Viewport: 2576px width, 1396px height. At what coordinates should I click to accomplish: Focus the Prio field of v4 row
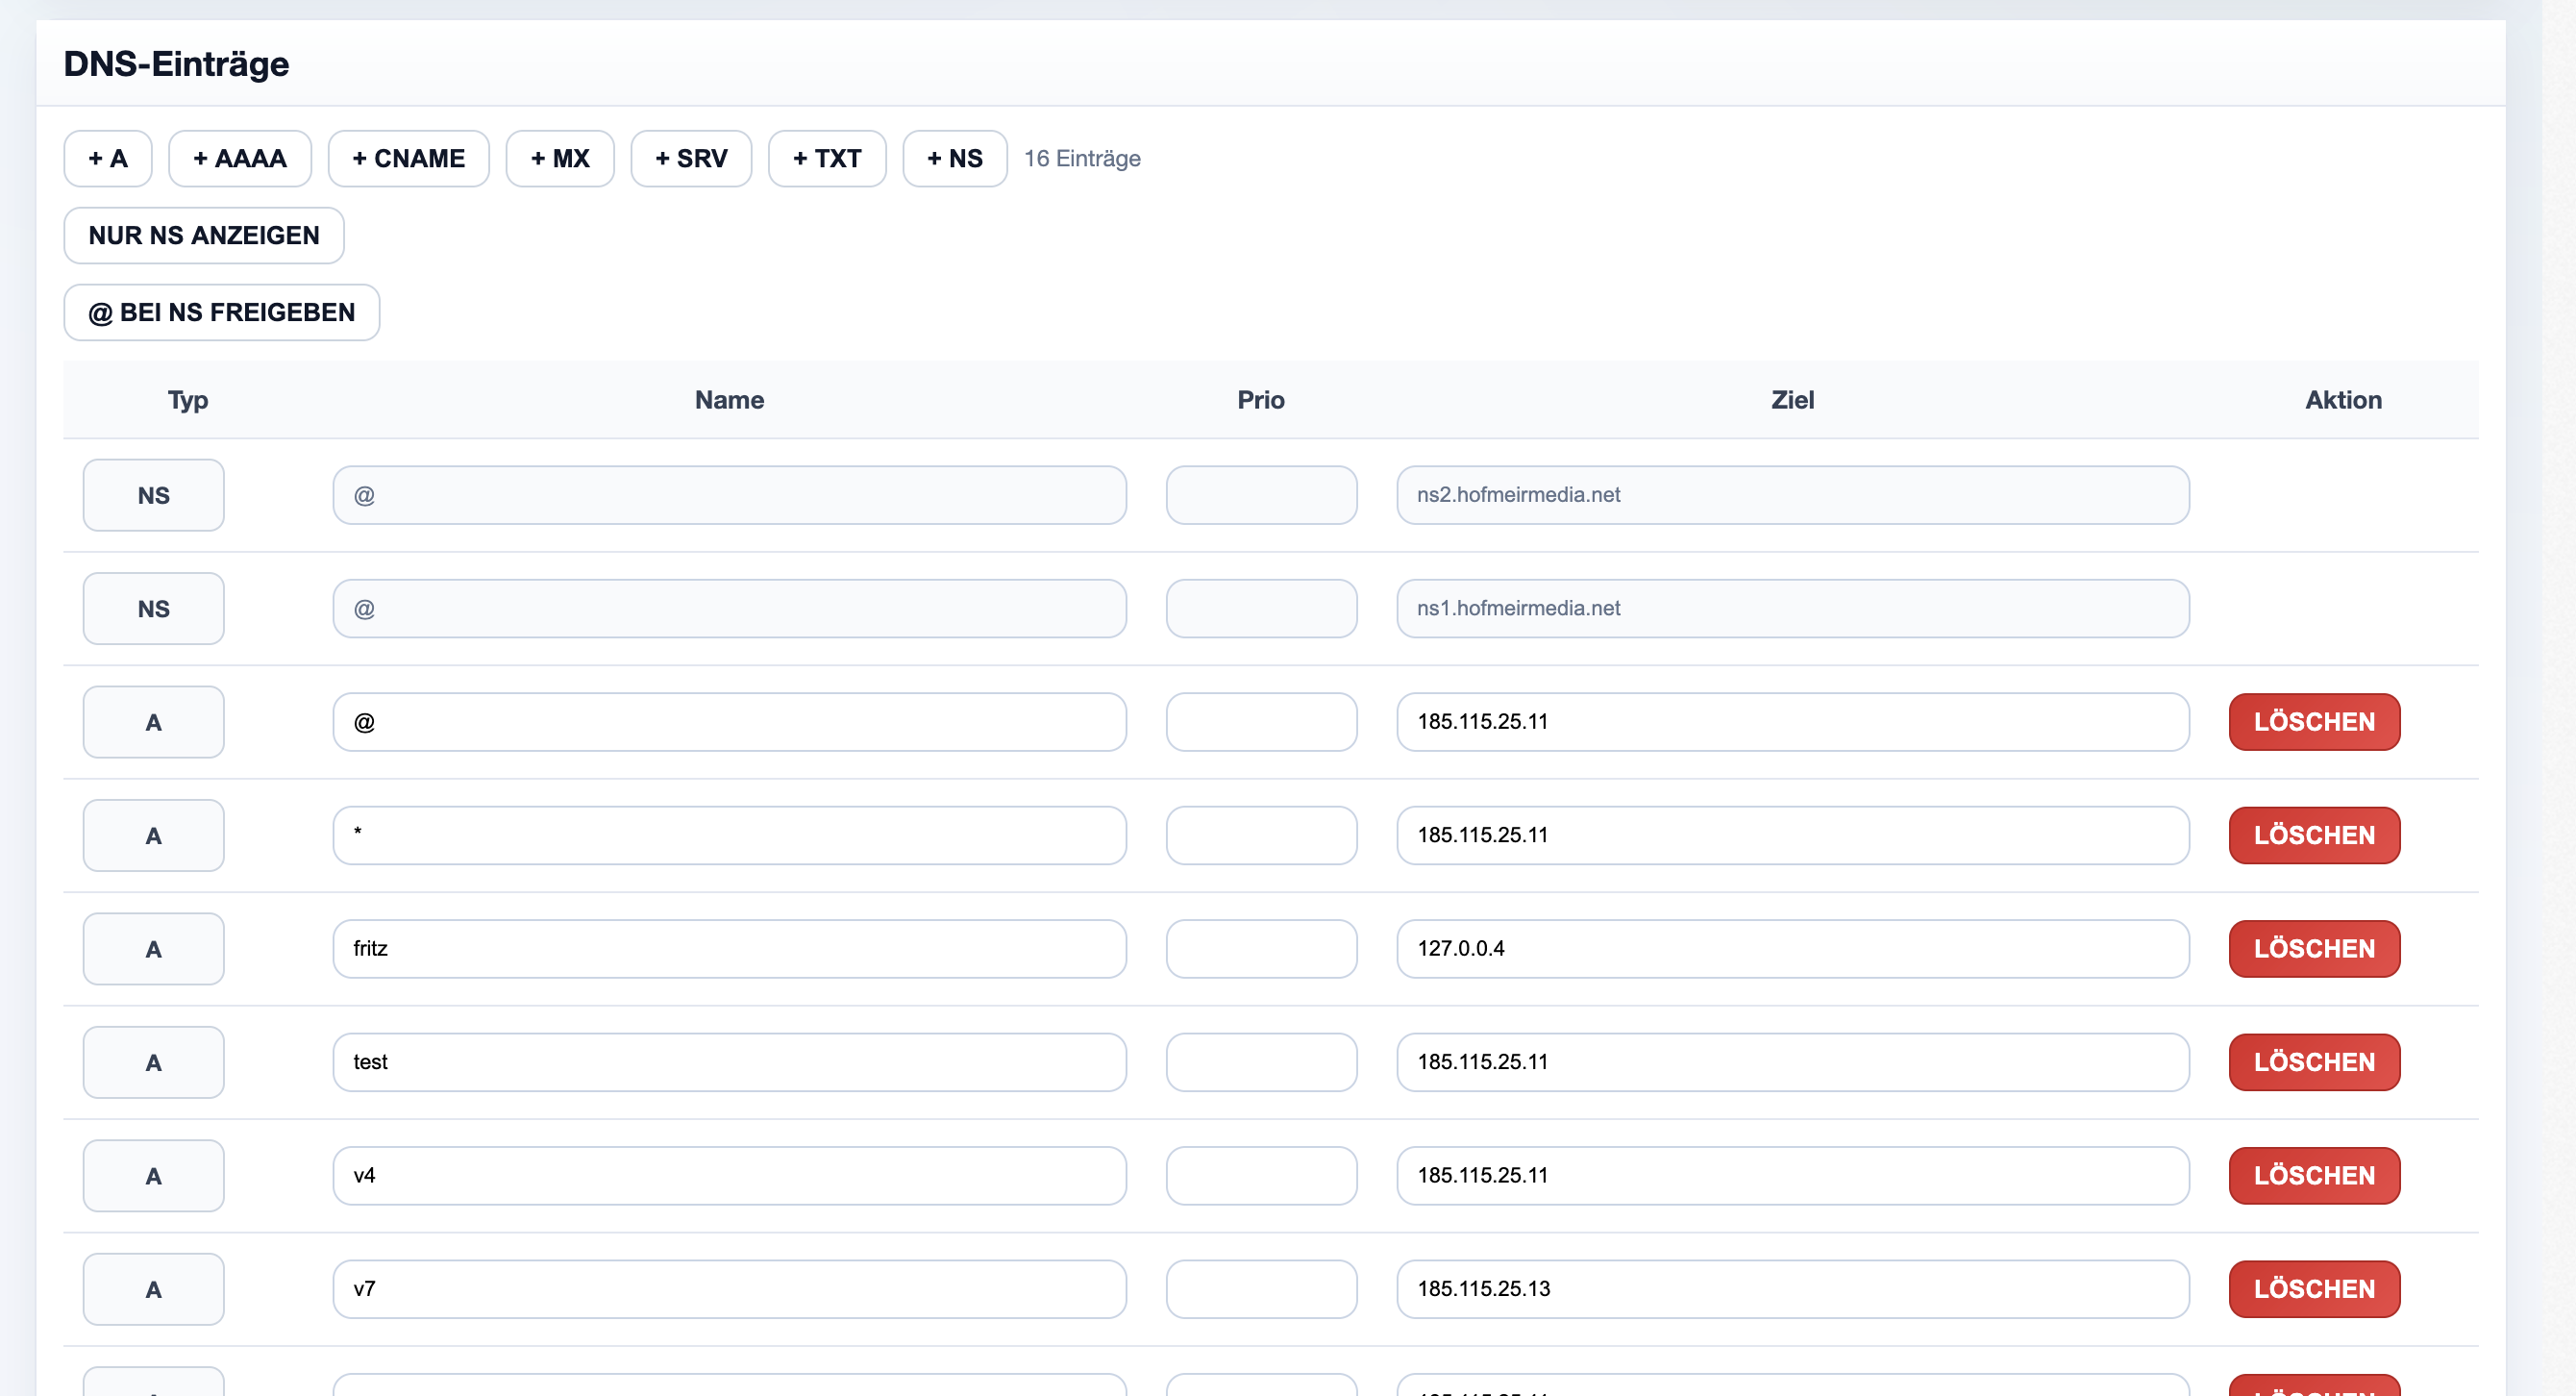[x=1261, y=1175]
